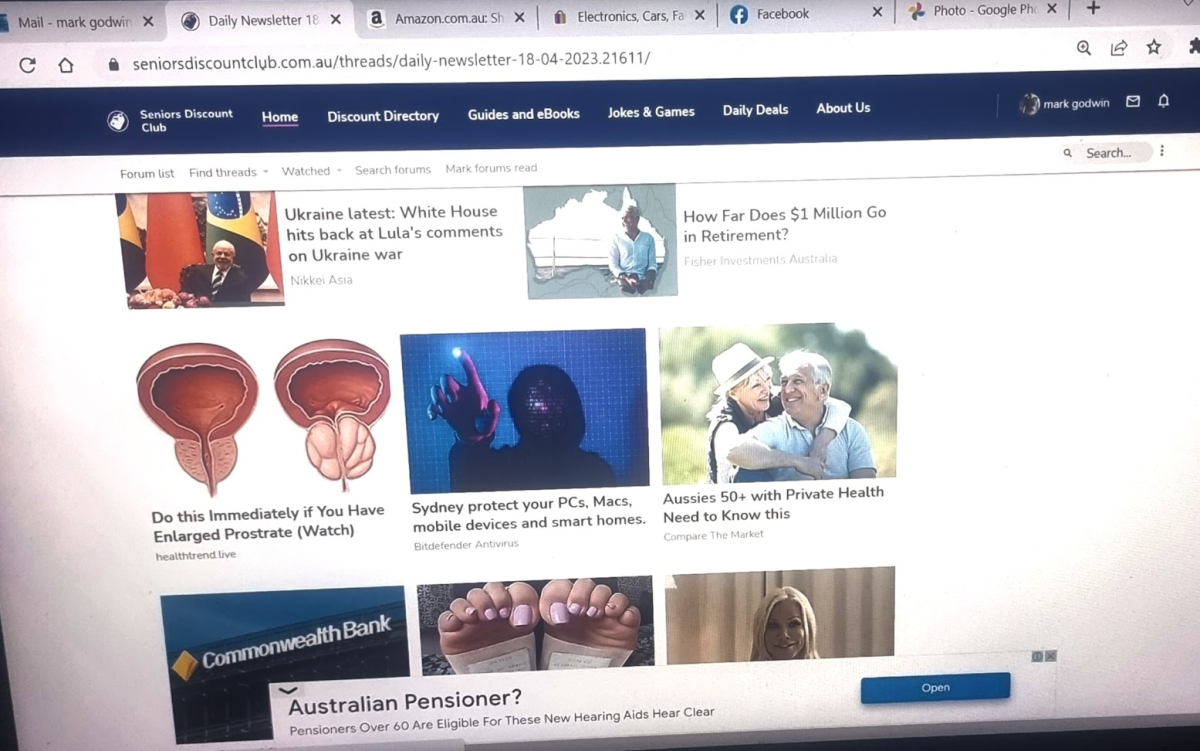Open the inbox envelope icon

1133,102
